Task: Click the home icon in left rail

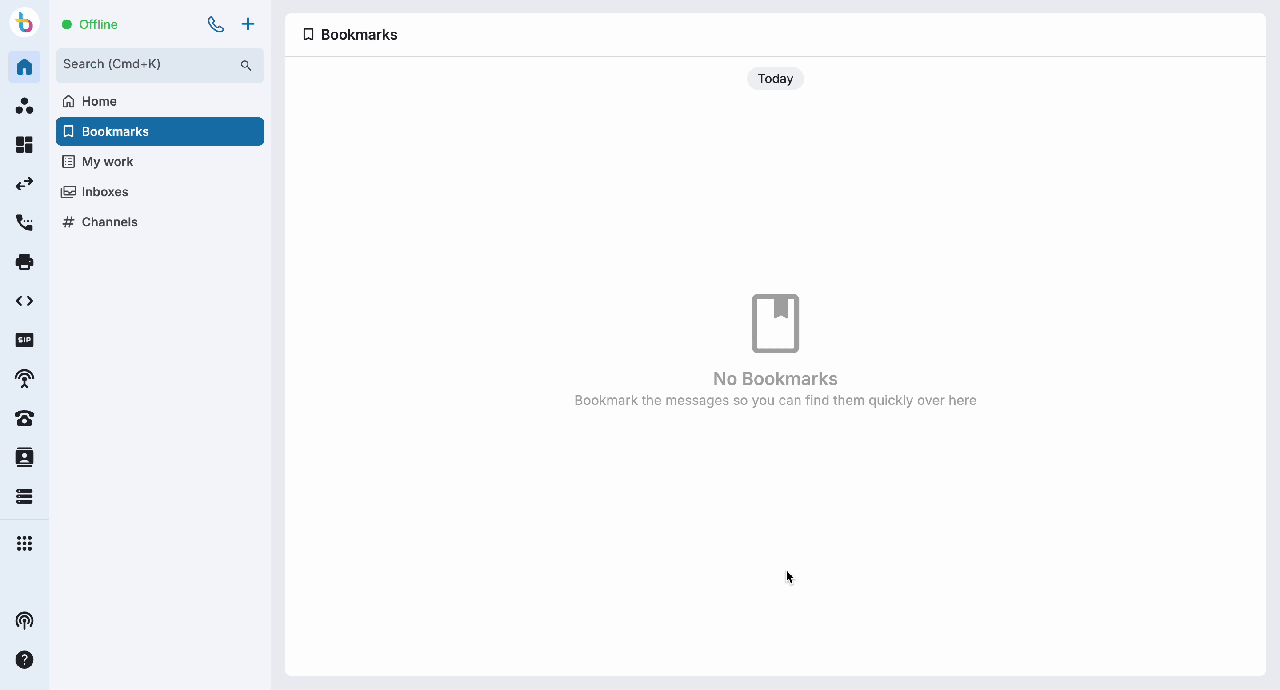Action: [x=24, y=67]
